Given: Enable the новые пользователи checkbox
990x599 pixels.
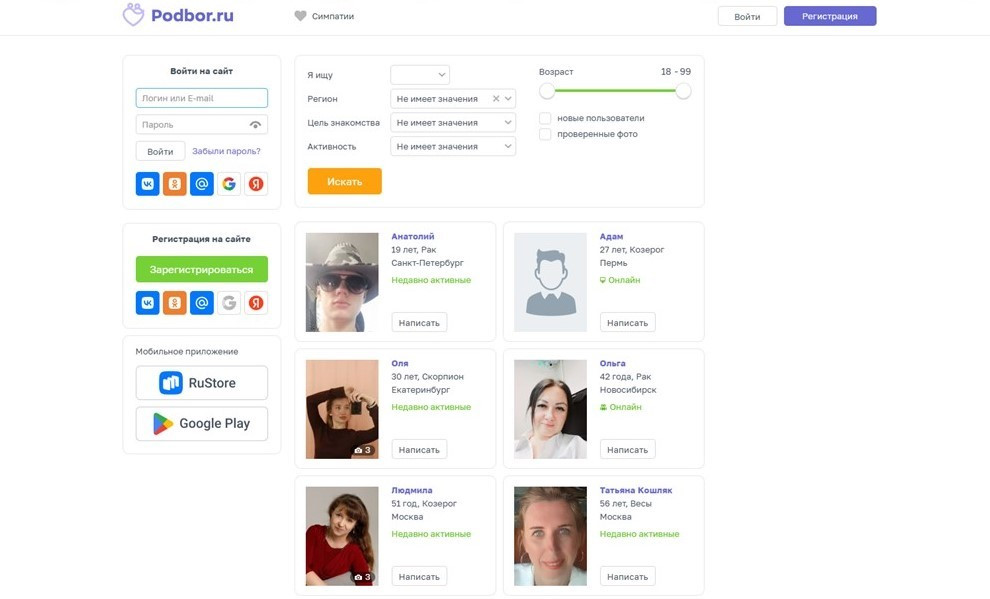Looking at the screenshot, I should coord(545,118).
